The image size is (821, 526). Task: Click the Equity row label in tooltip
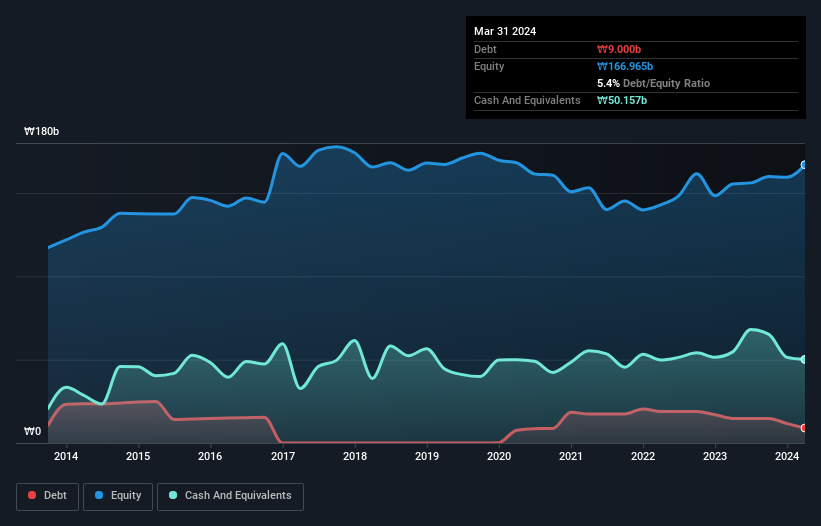click(489, 66)
